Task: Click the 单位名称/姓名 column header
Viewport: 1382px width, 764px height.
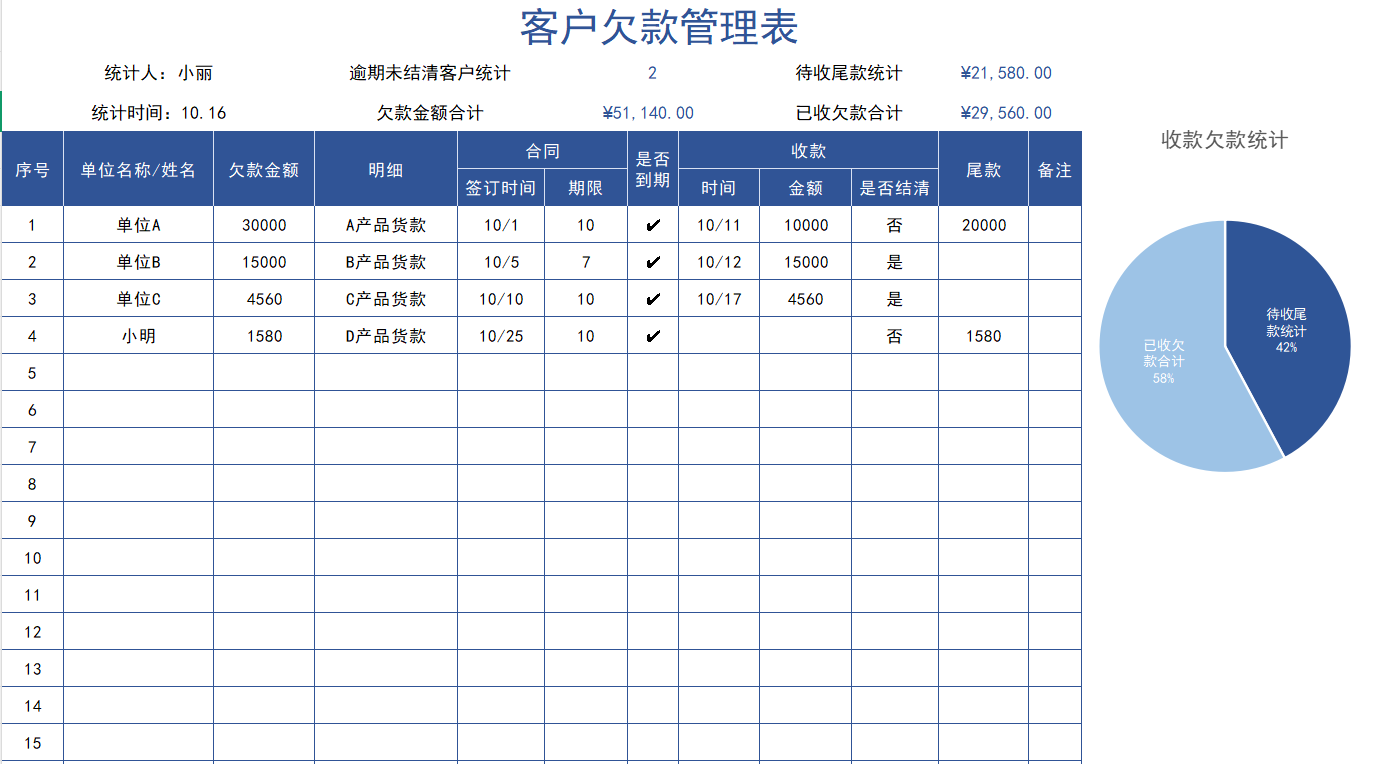Action: [138, 169]
